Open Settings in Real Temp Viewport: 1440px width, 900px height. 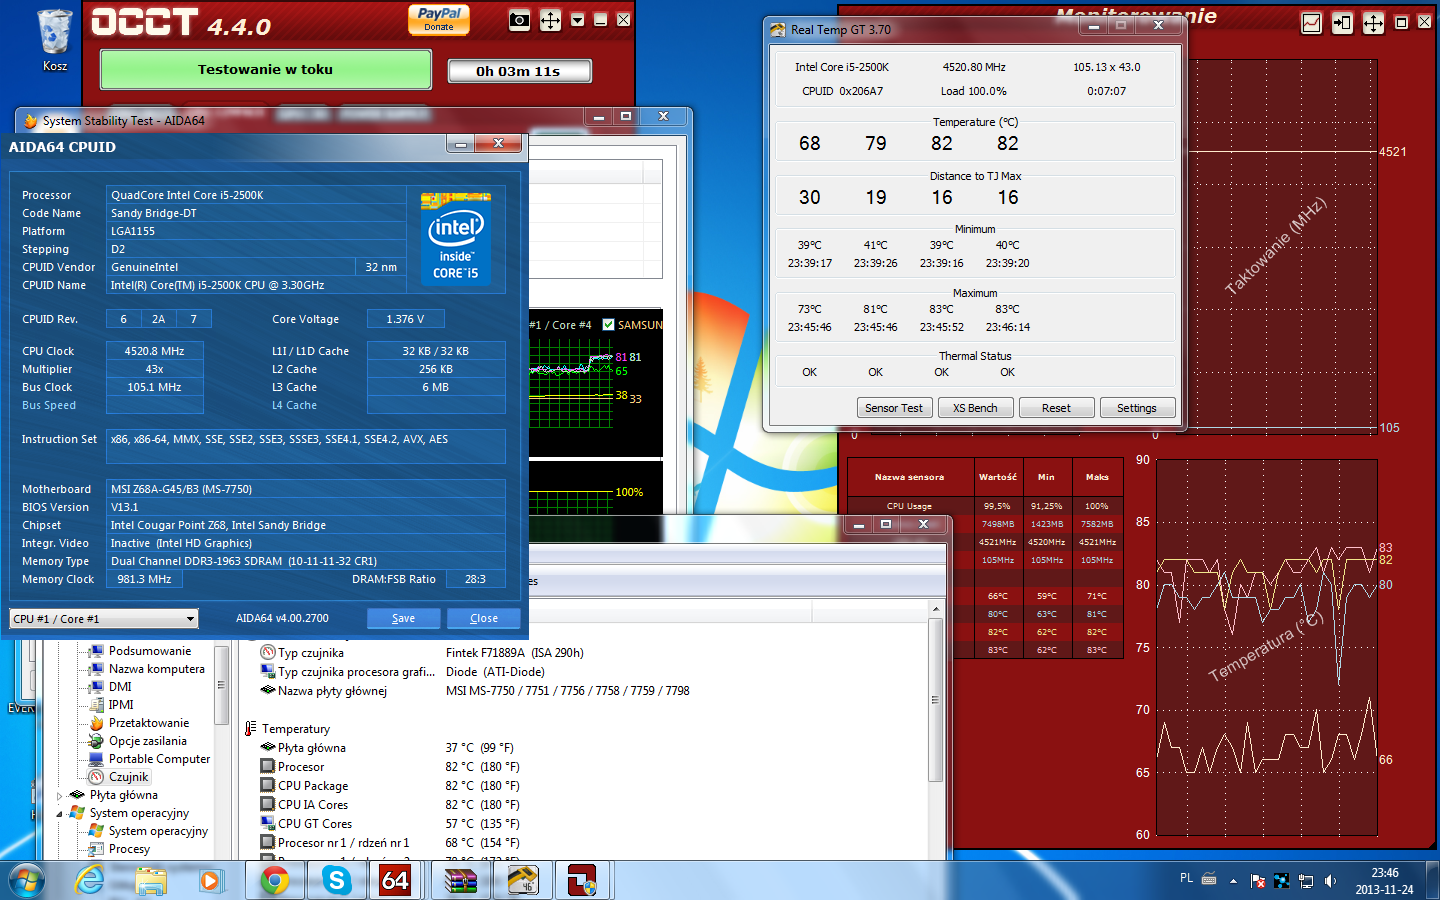[x=1137, y=408]
